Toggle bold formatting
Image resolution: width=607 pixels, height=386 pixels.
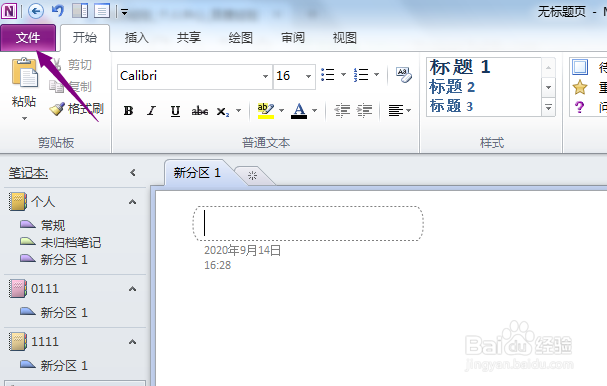pos(128,111)
